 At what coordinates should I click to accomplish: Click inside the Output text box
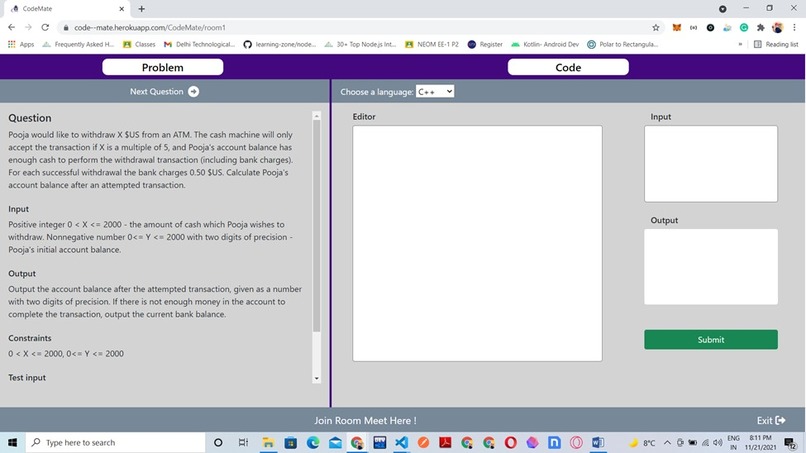pos(711,266)
